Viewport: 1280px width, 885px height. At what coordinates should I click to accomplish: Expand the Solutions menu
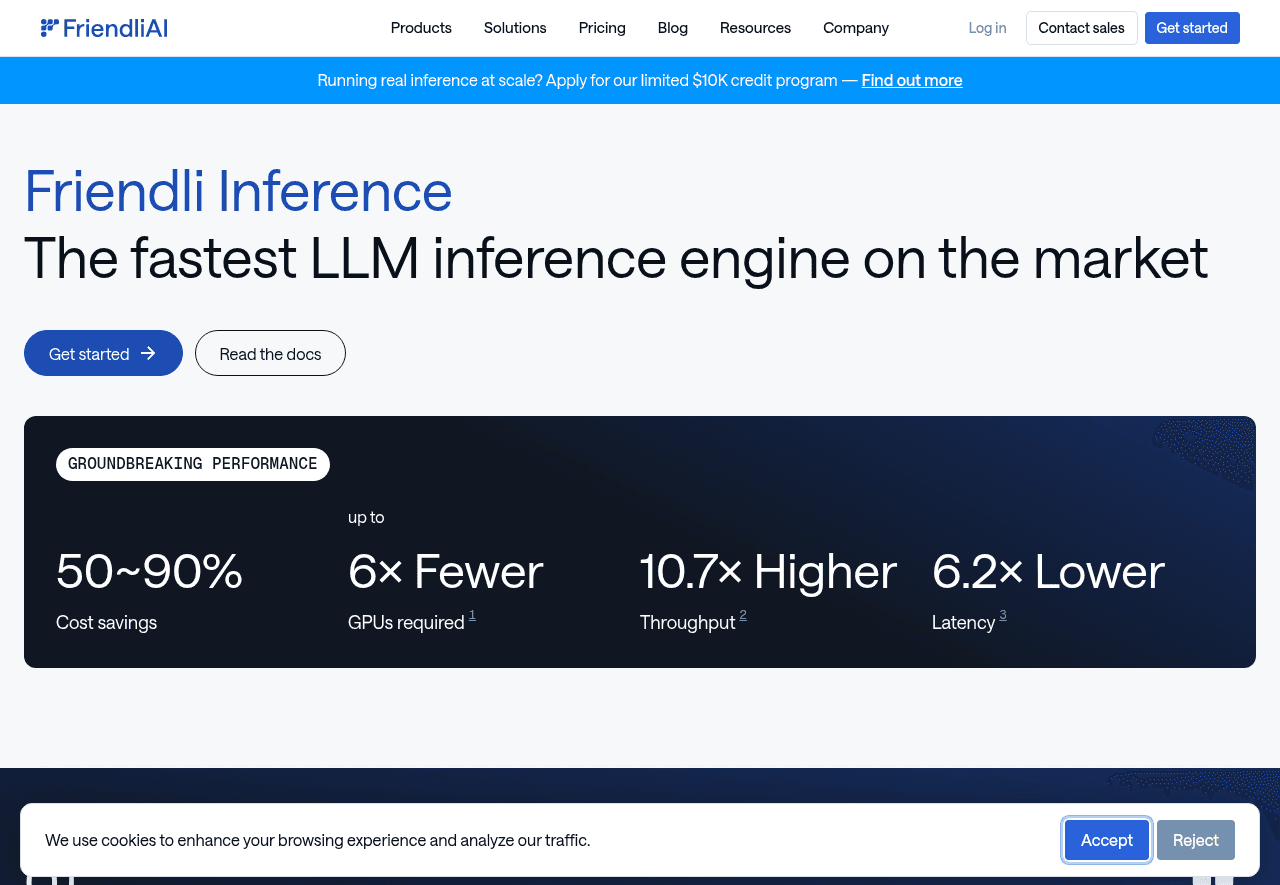pos(515,28)
